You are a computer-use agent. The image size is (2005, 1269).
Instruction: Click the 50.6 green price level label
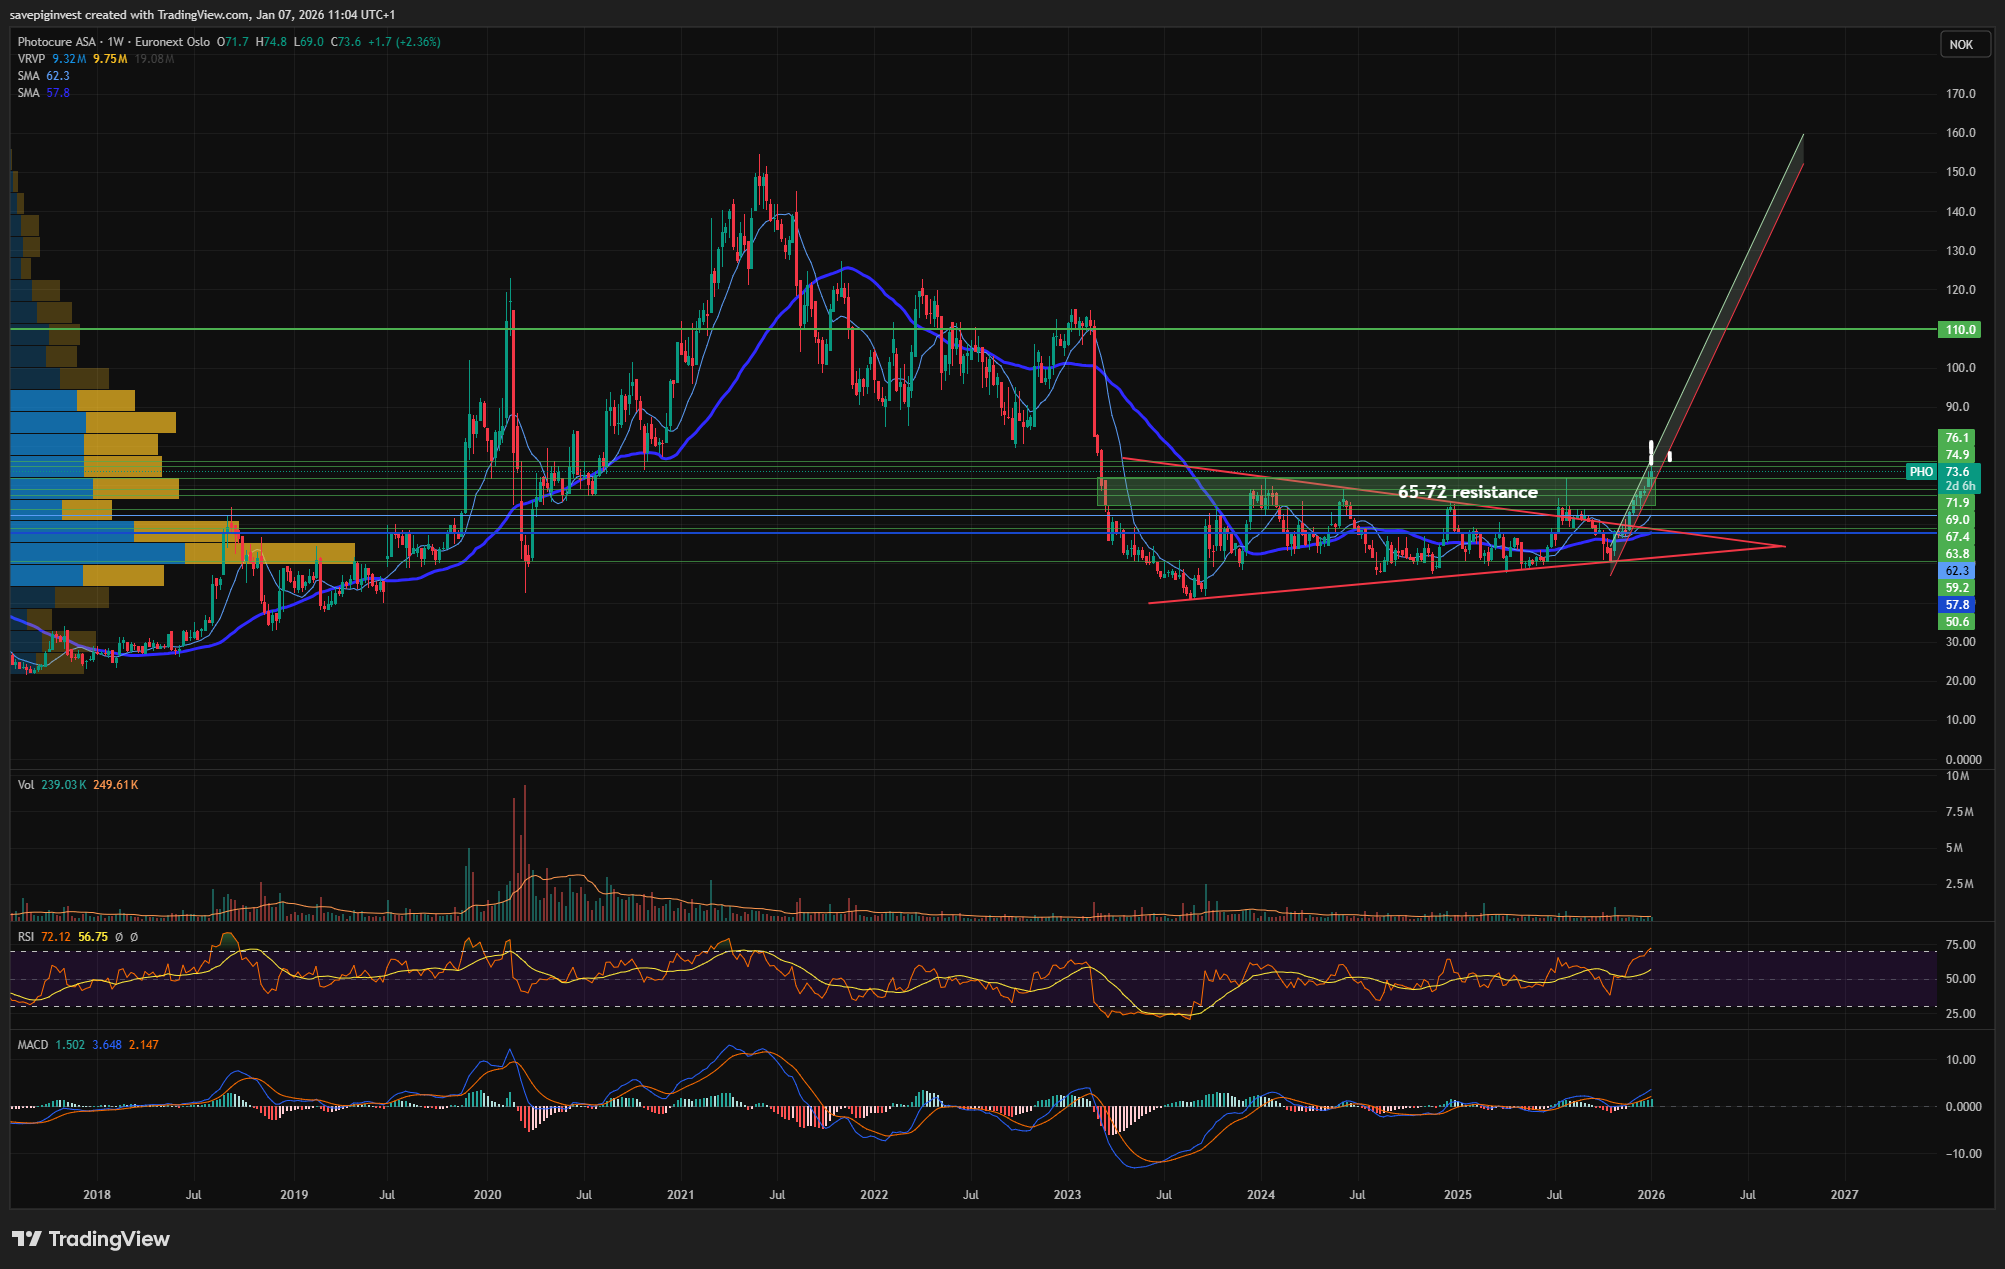tap(1956, 622)
